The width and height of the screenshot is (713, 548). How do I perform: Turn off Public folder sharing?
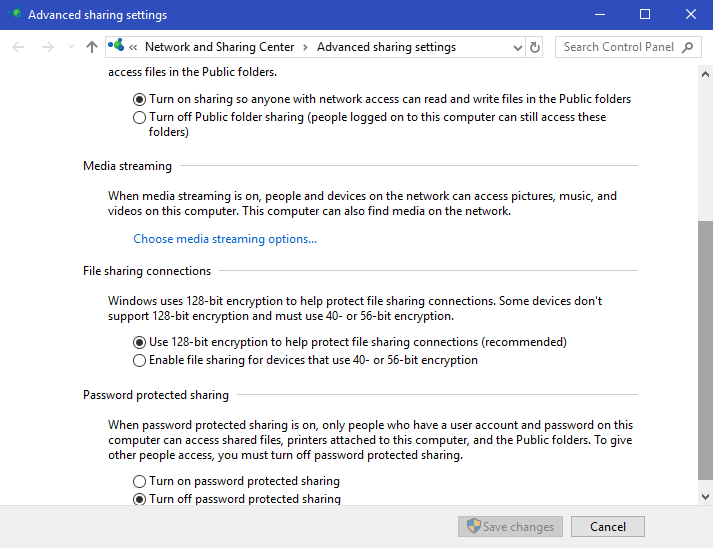tap(139, 117)
